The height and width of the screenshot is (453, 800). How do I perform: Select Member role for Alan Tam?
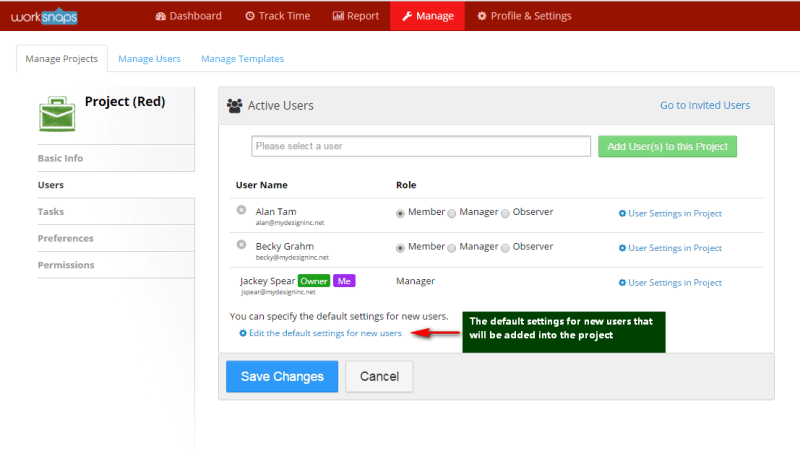401,214
